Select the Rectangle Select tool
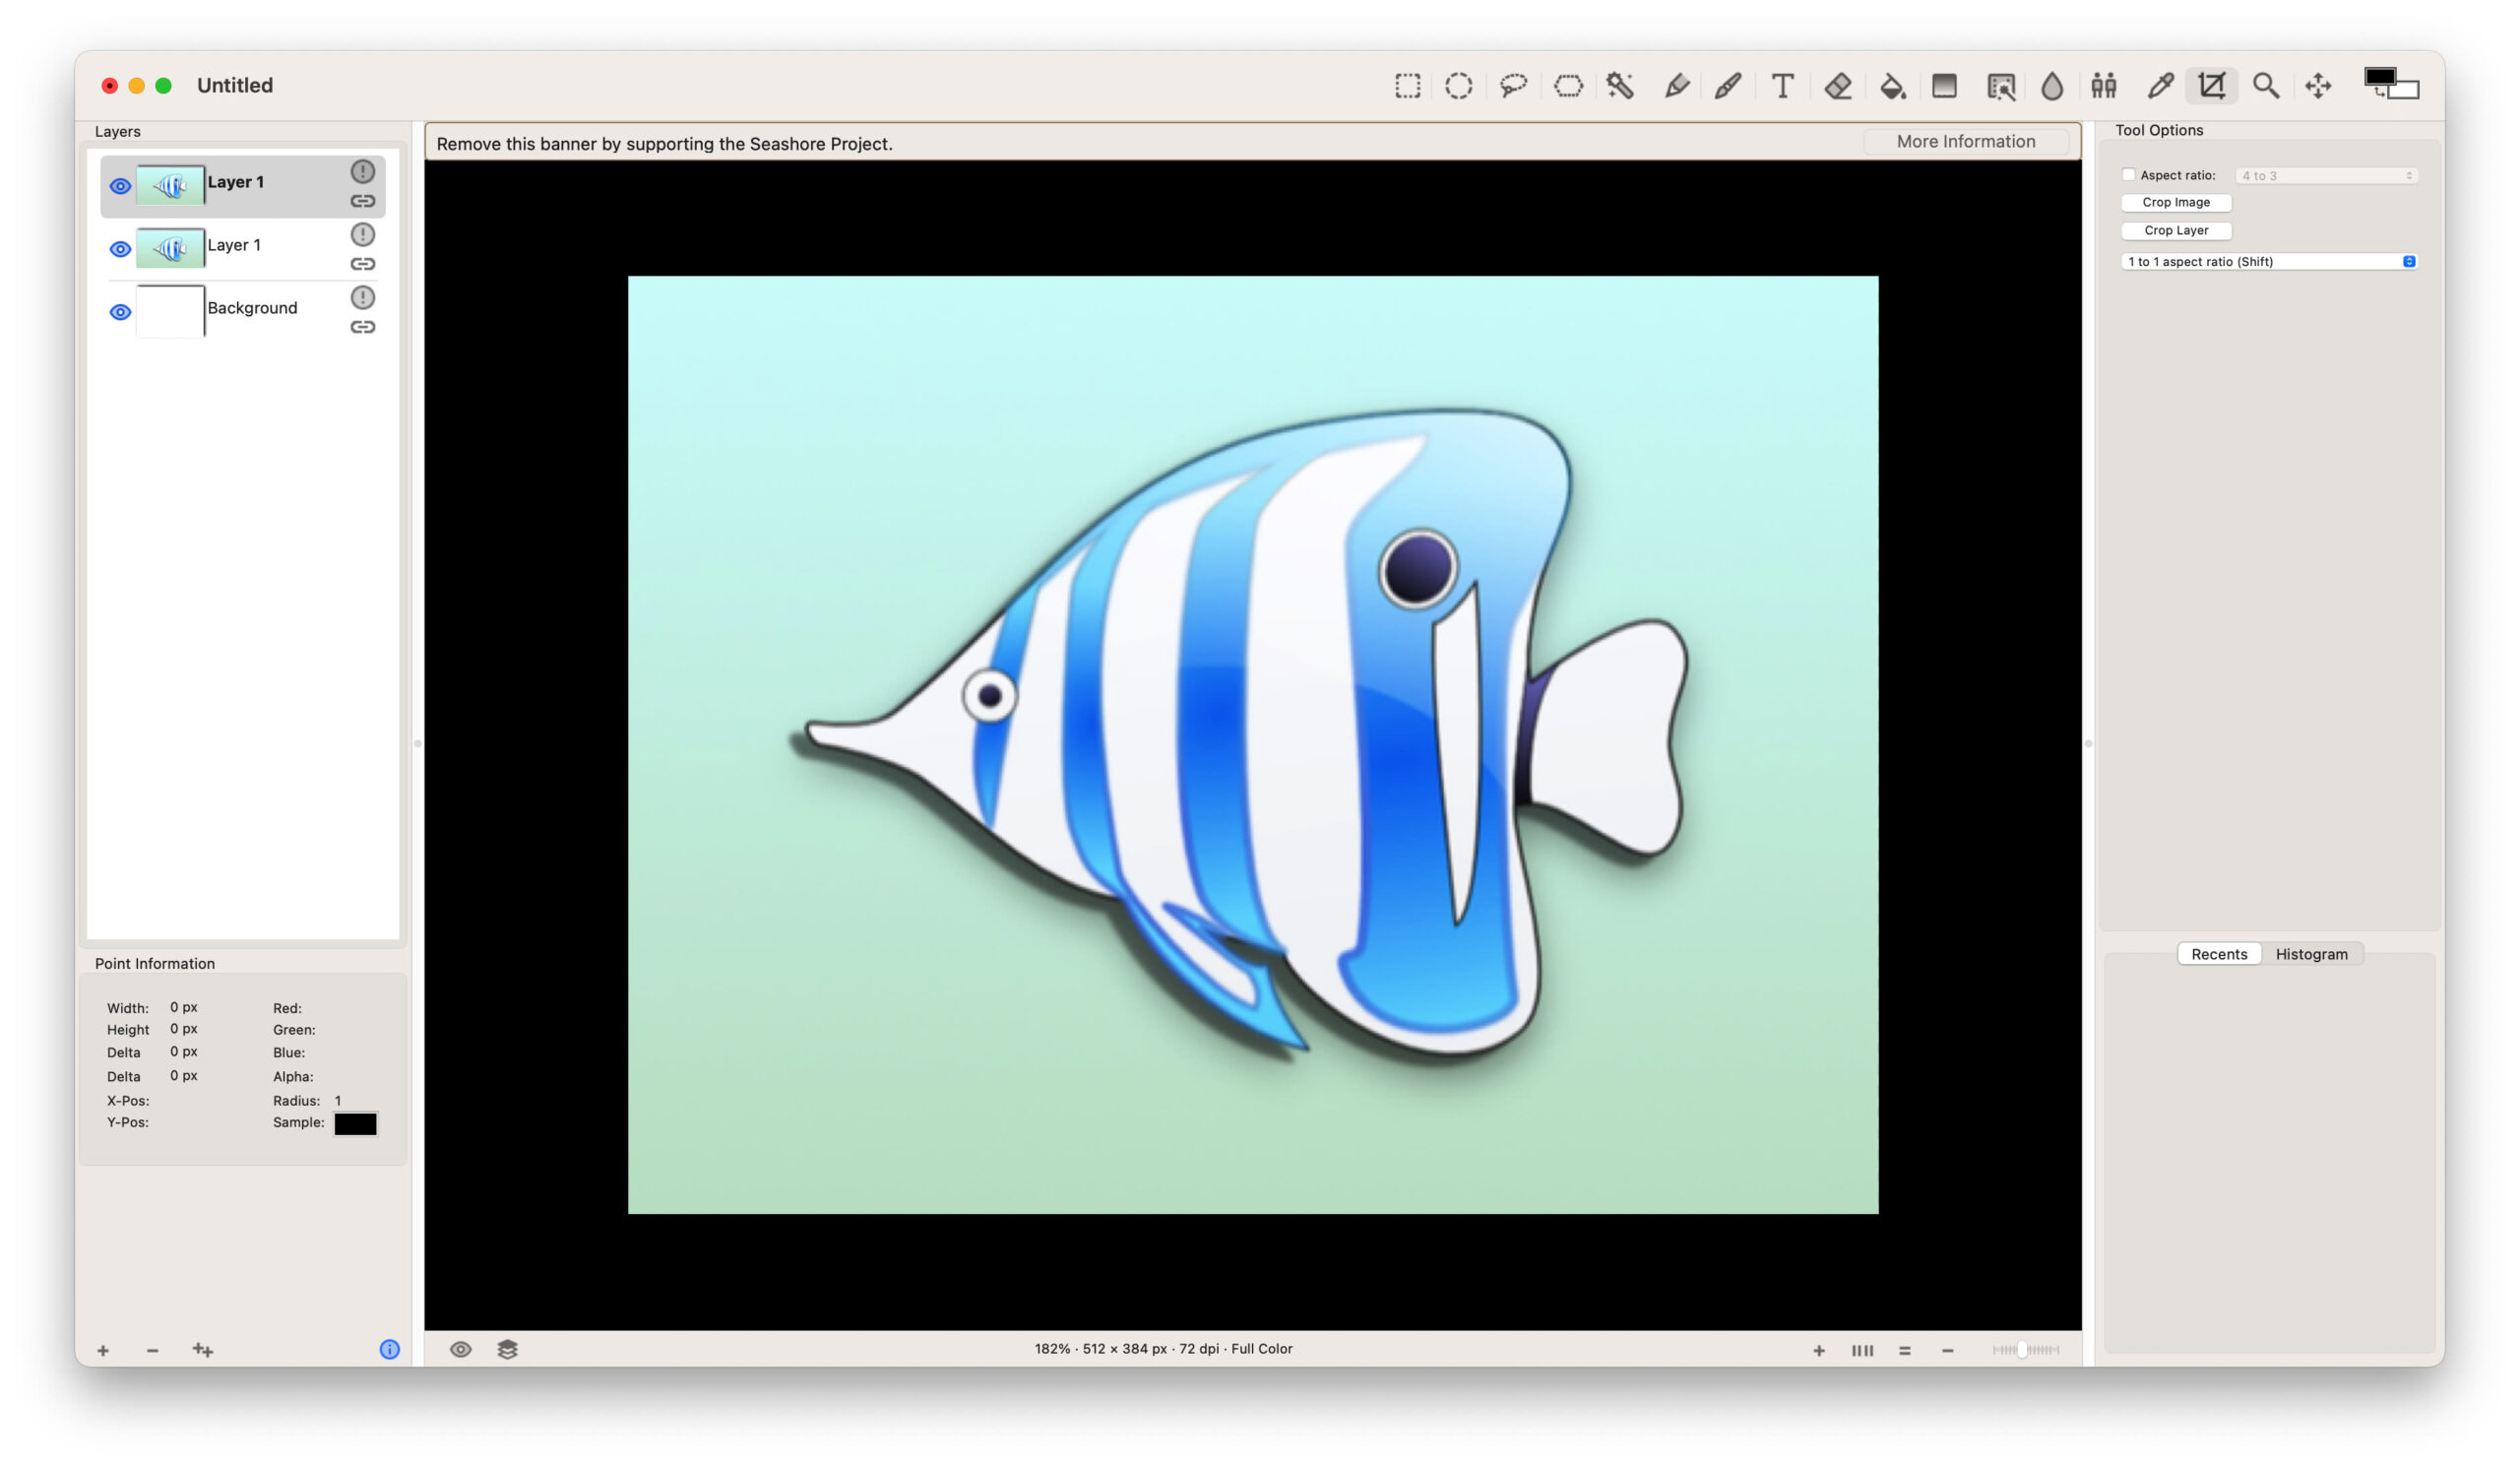The height and width of the screenshot is (1466, 2520). coord(1407,86)
